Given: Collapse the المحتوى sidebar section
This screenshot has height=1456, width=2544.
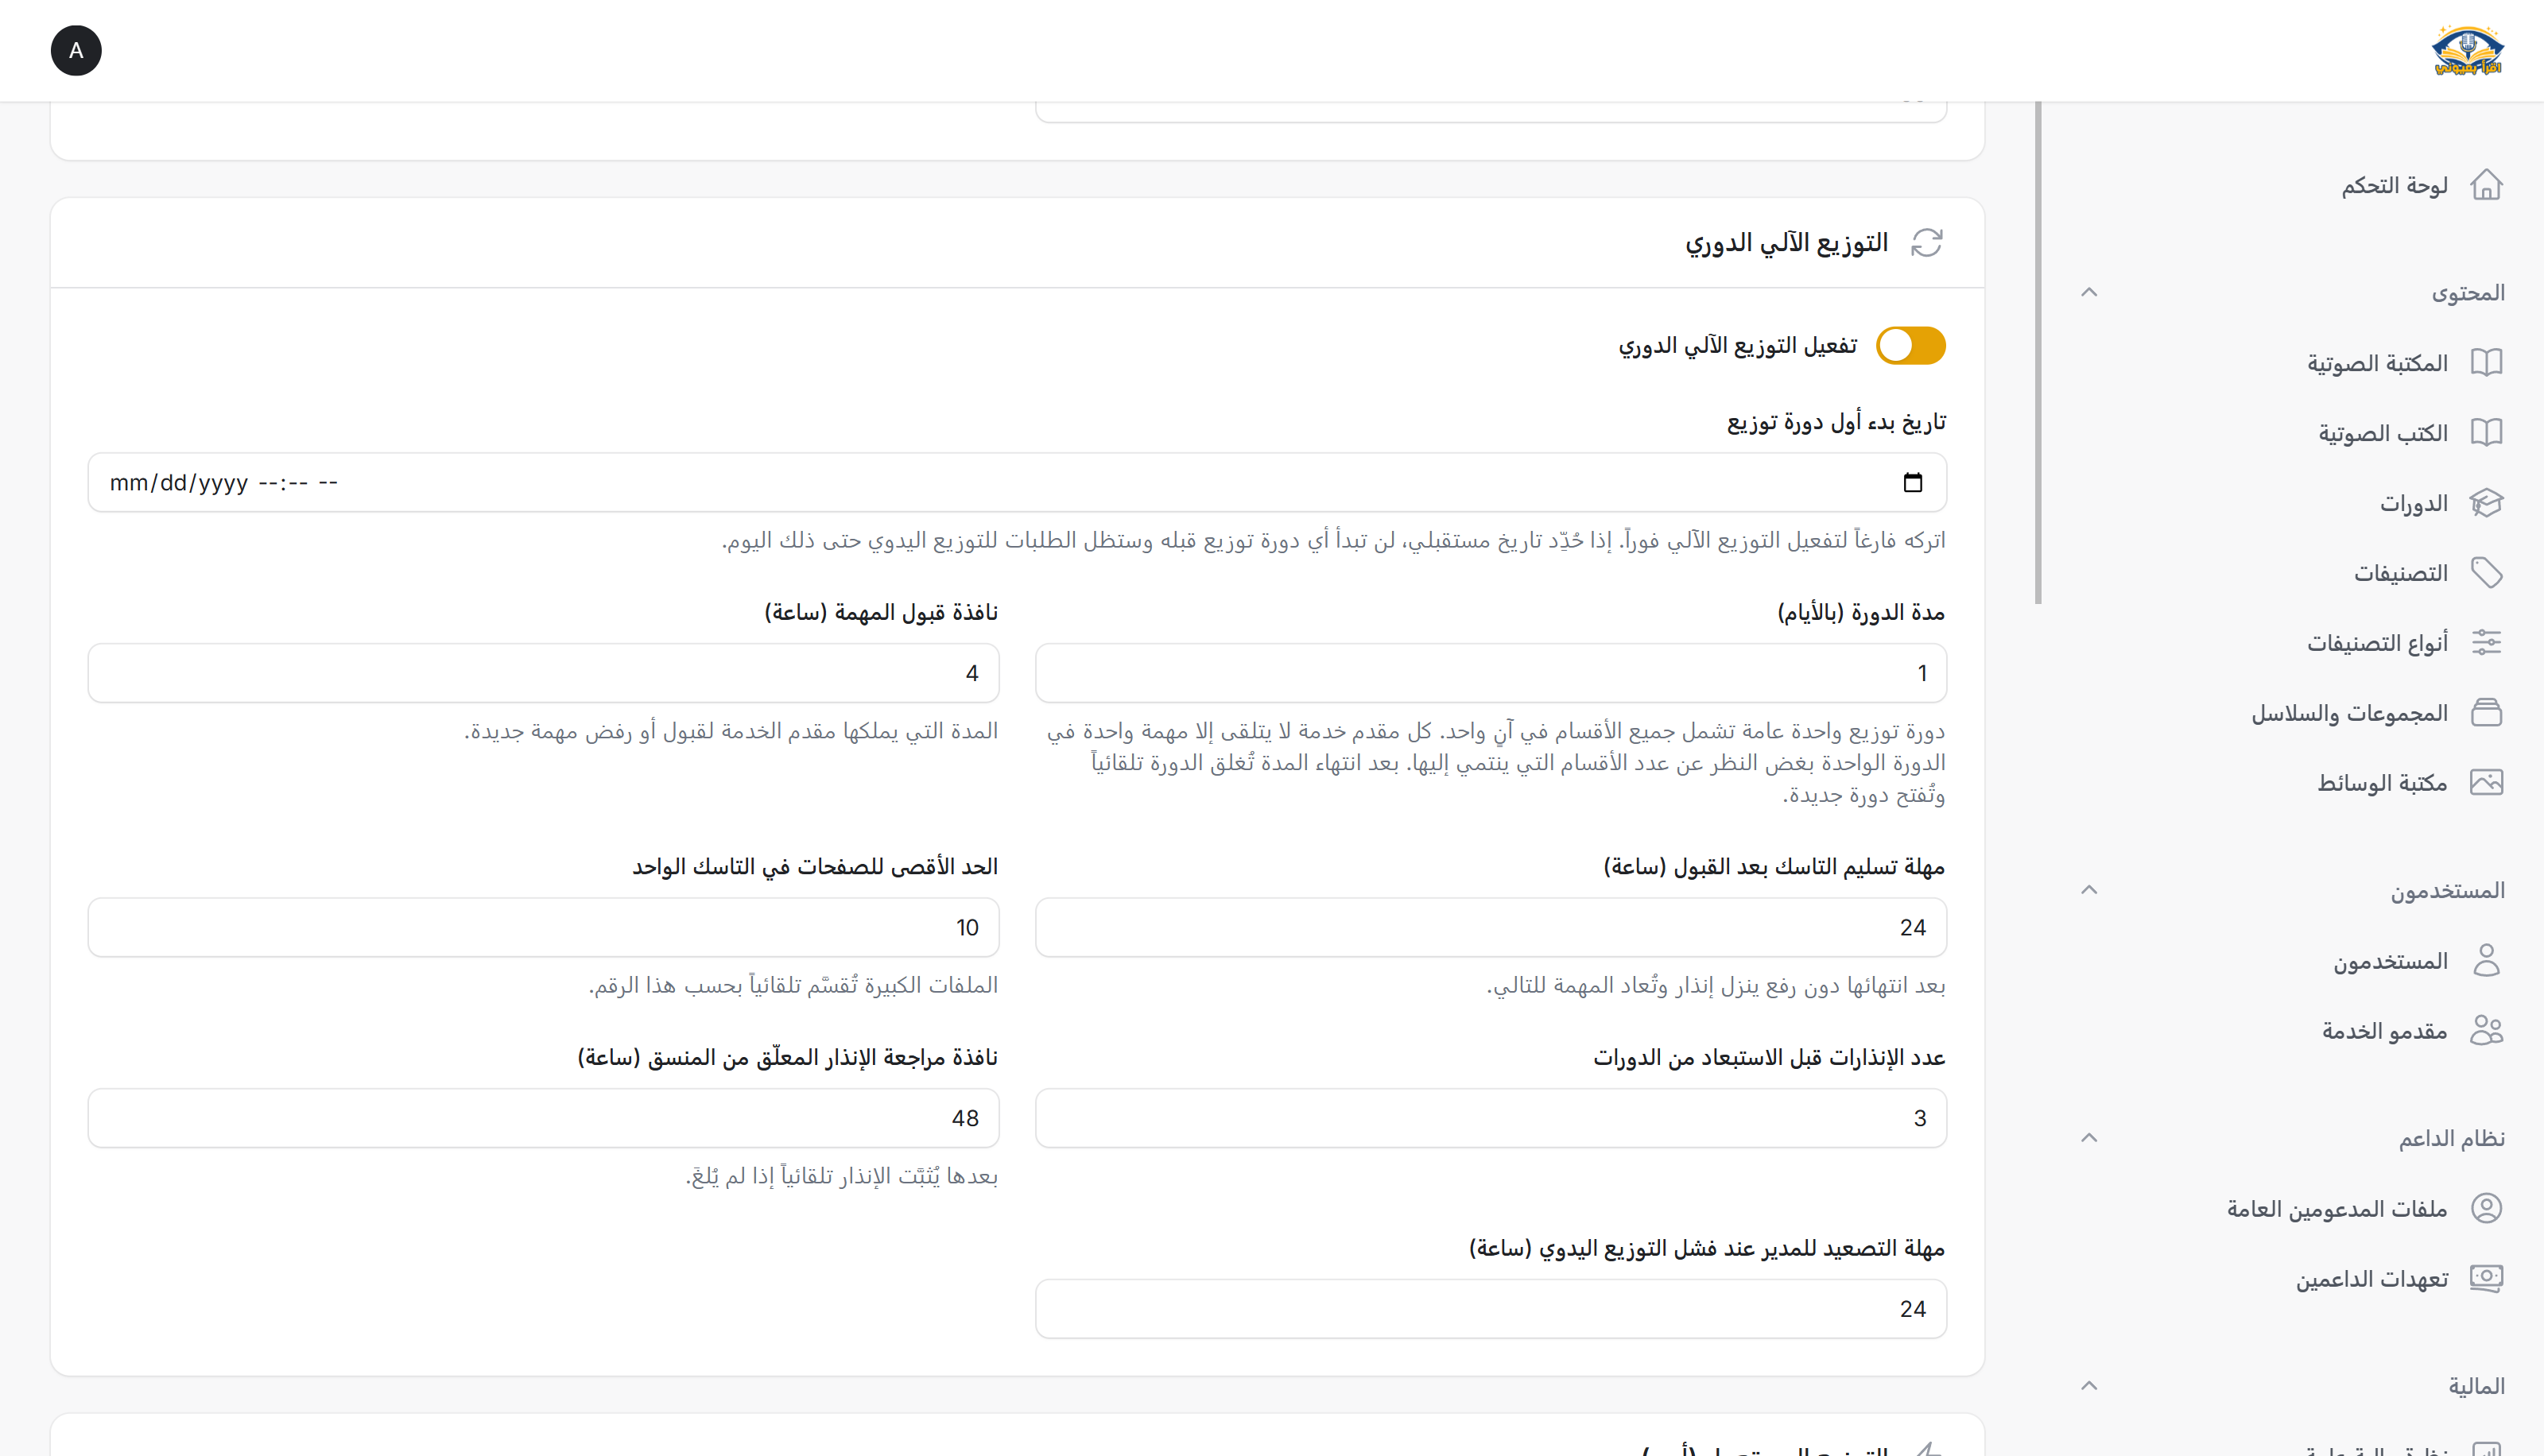Looking at the screenshot, I should (2089, 293).
